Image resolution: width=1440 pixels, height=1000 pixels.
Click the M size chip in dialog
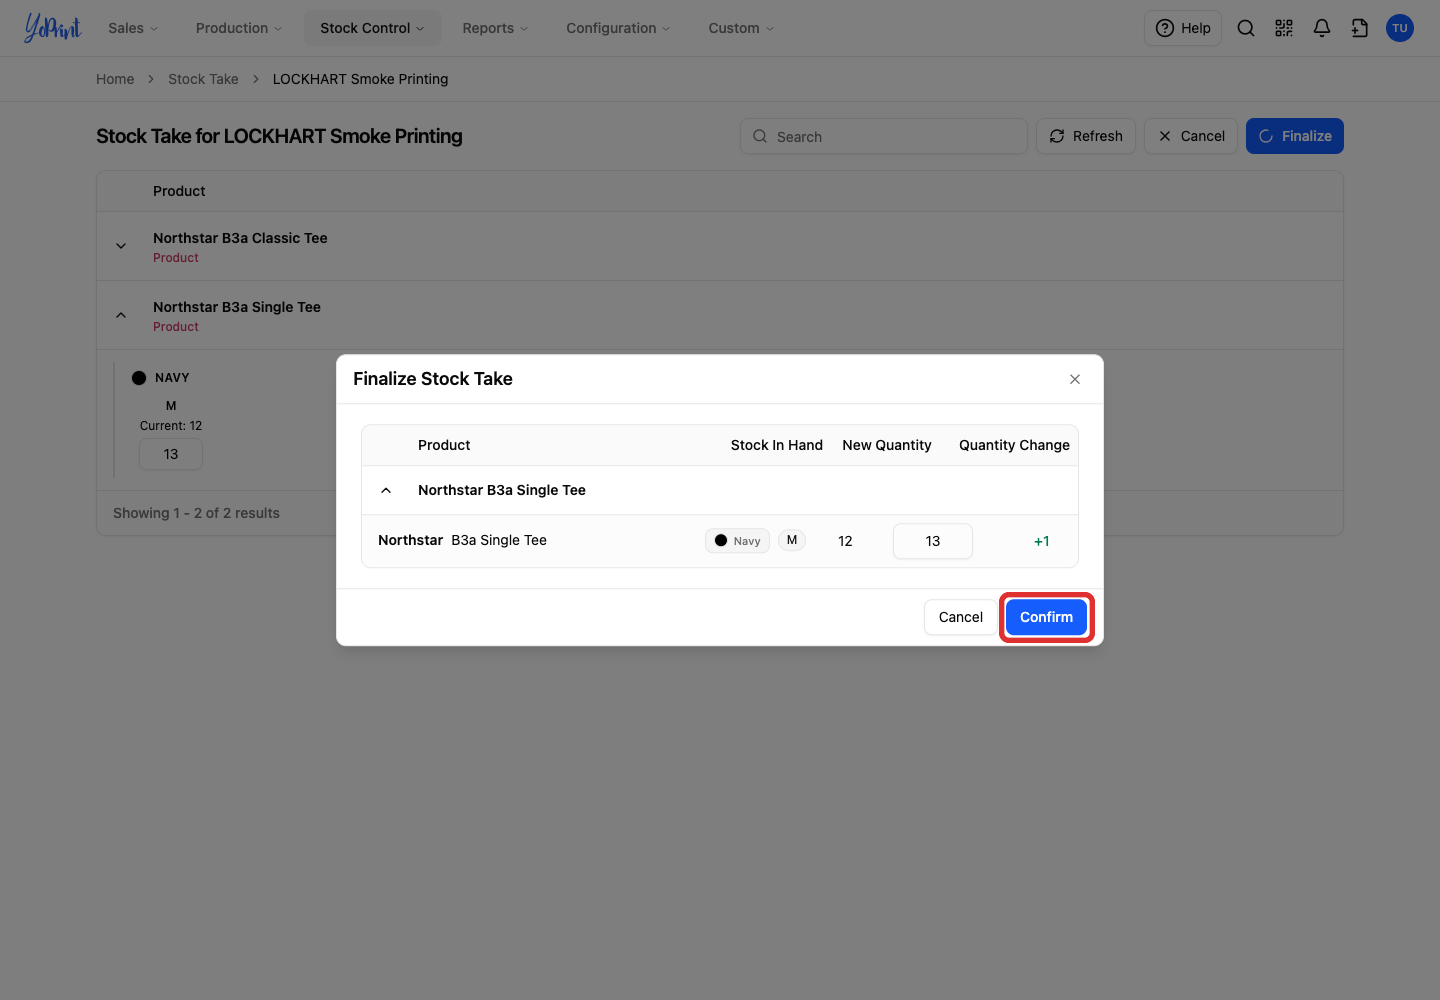point(792,540)
